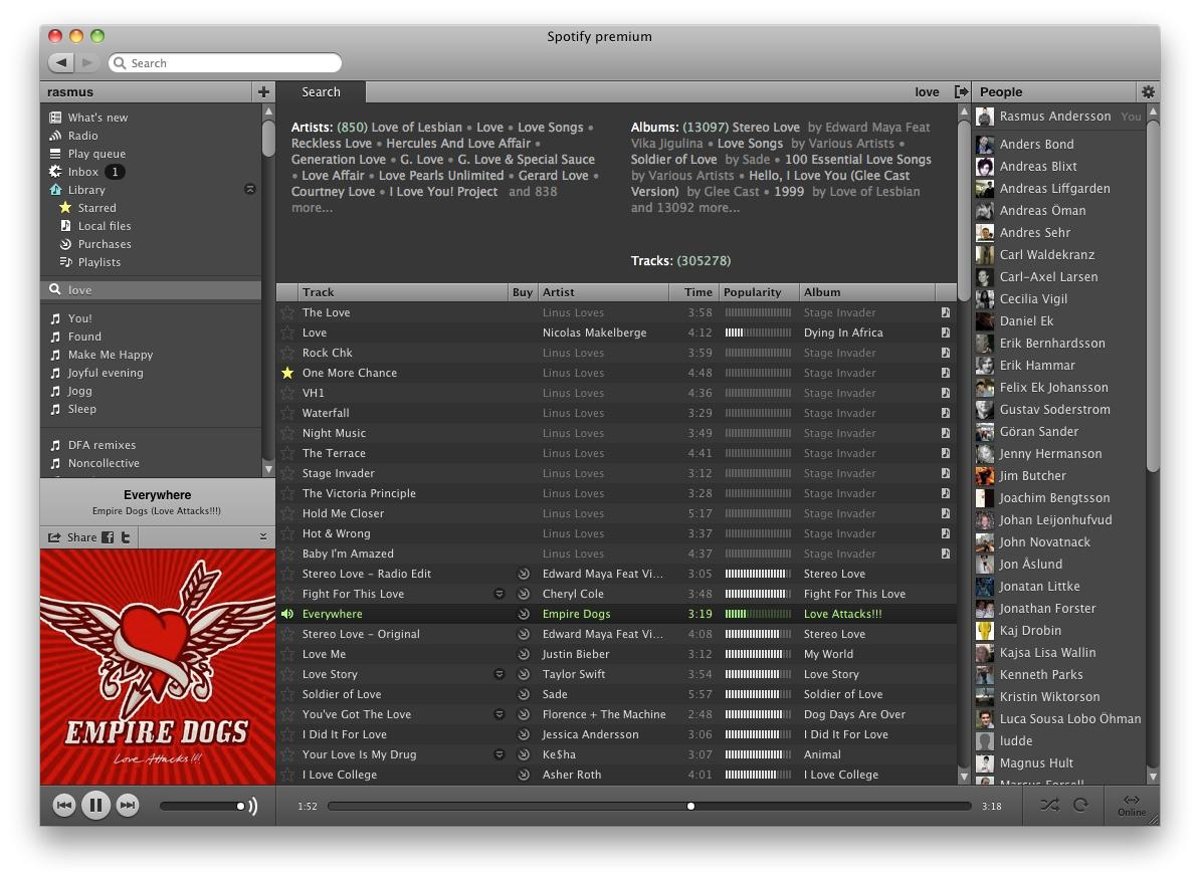This screenshot has height=881, width=1200.
Task: Open Play queue in the sidebar
Action: pyautogui.click(x=96, y=154)
